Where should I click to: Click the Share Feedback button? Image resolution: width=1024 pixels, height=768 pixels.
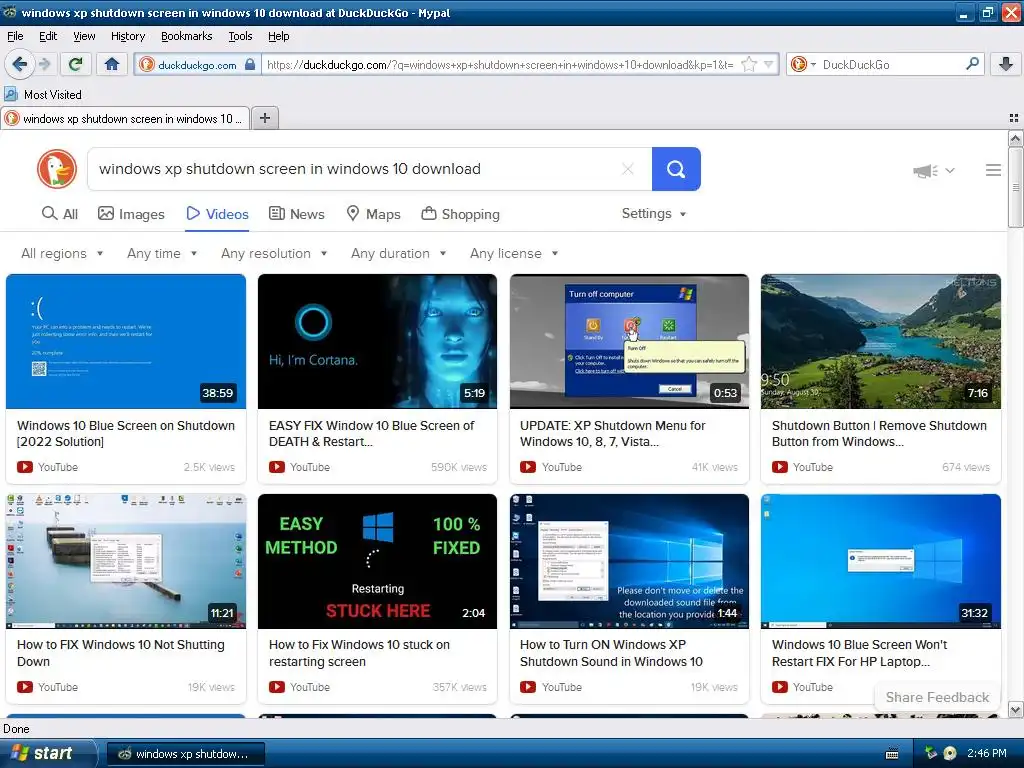(937, 697)
